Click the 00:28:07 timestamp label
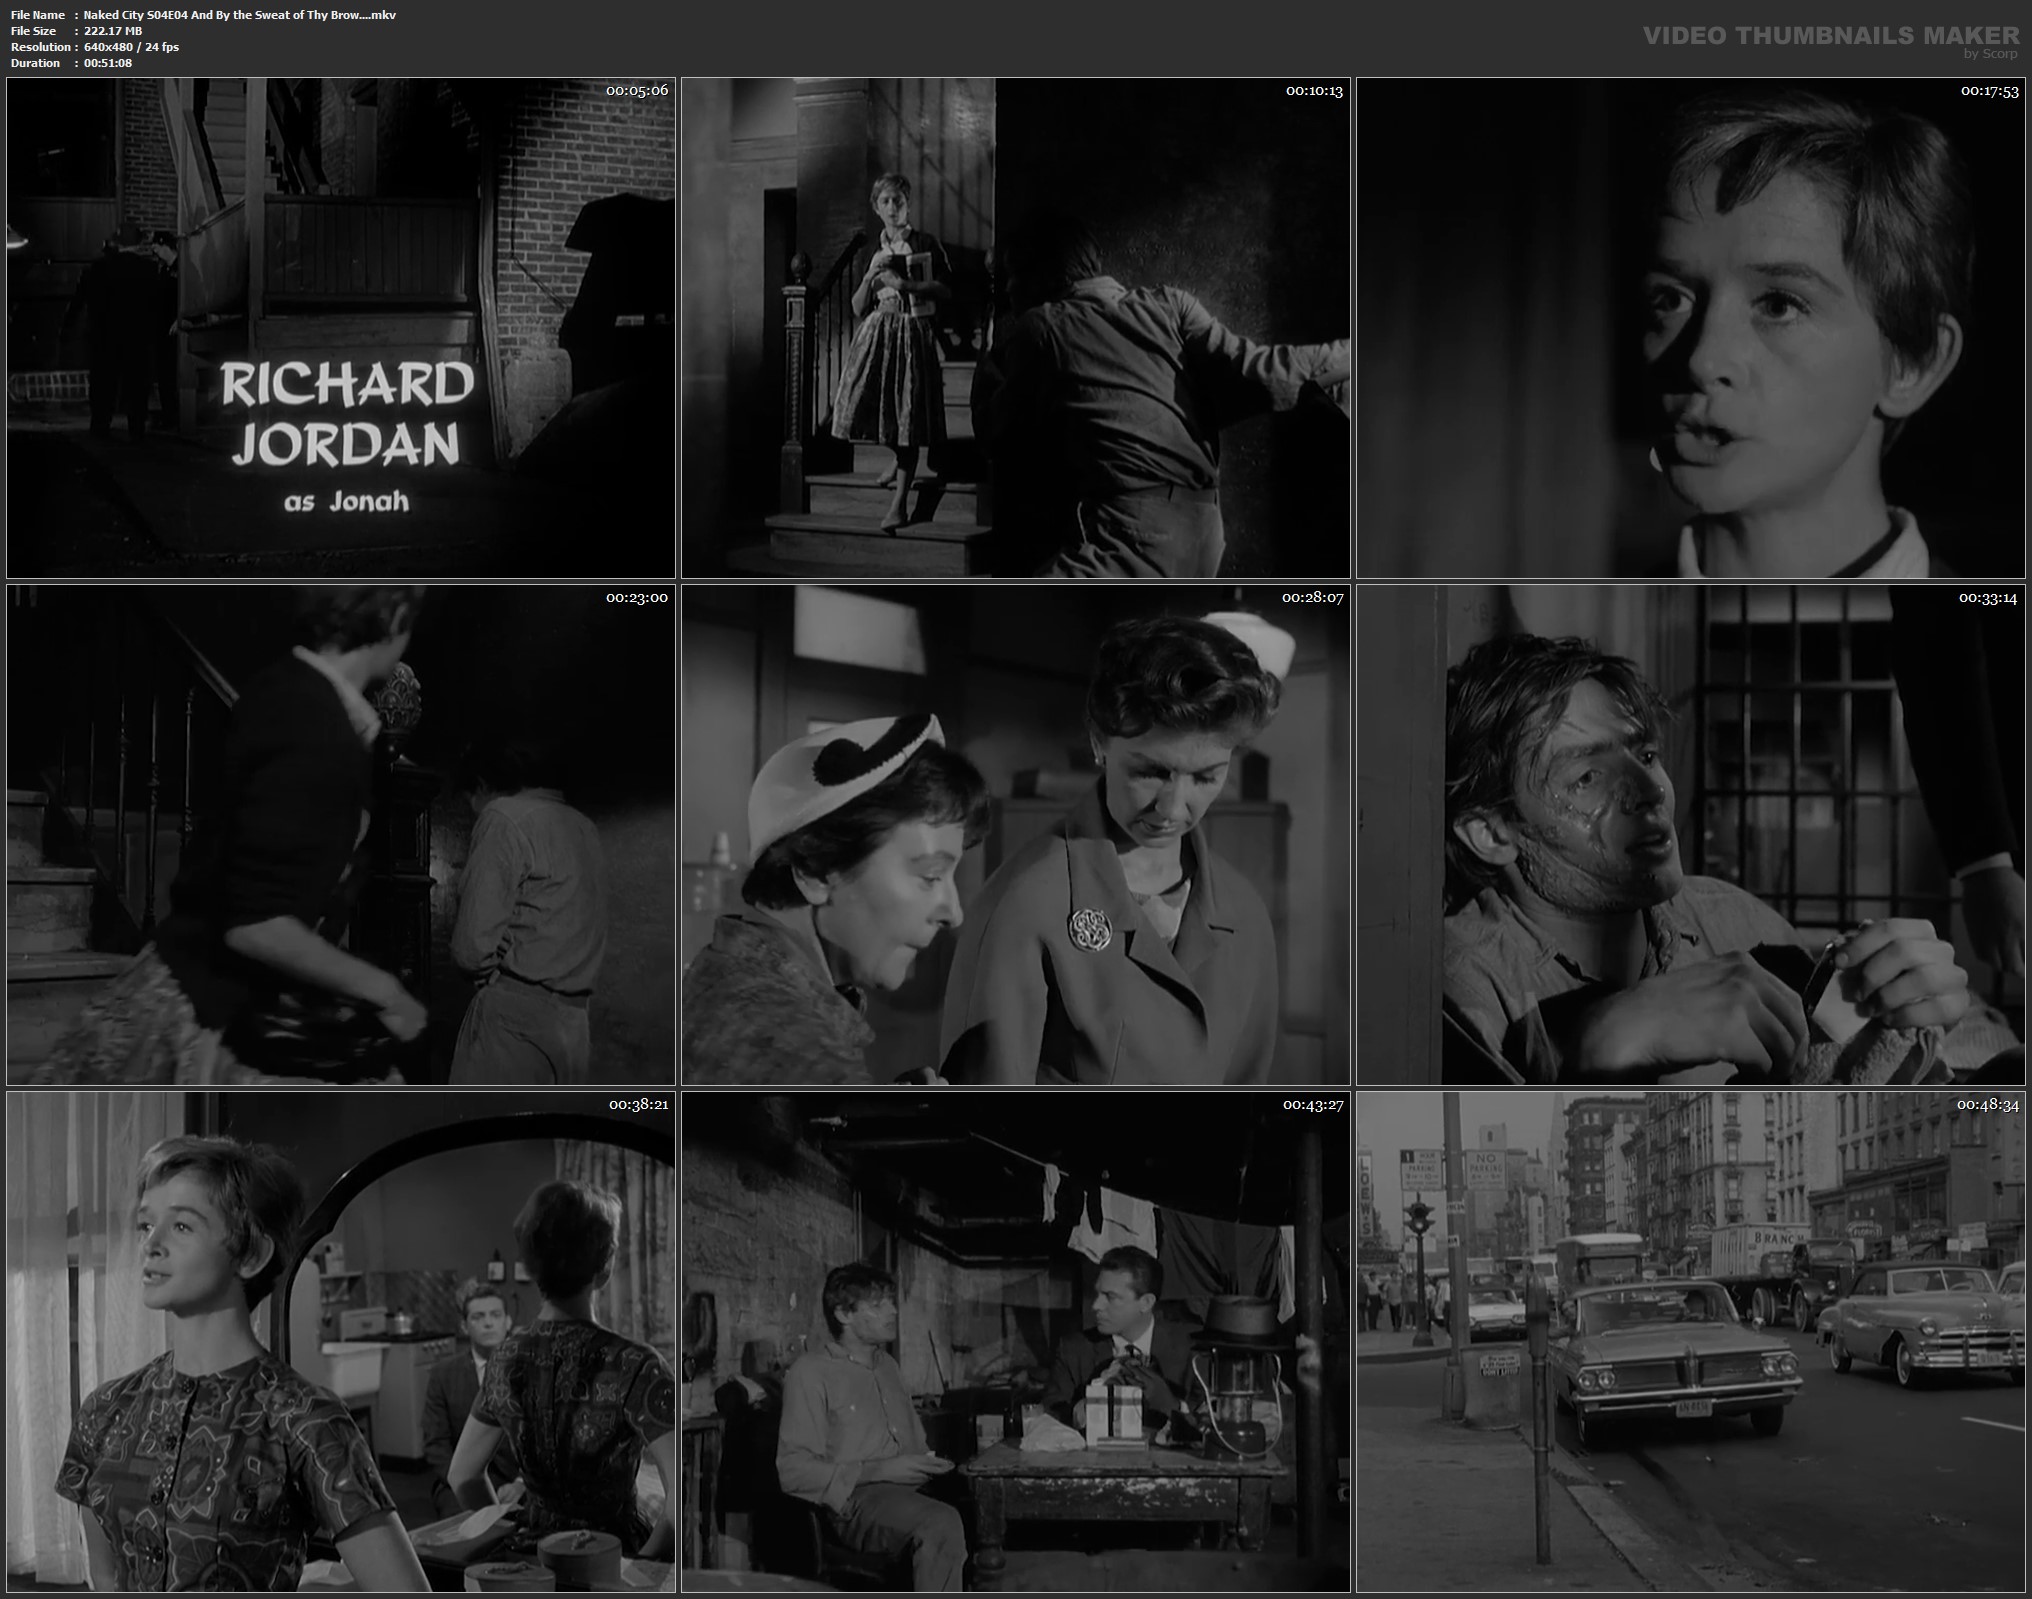 1312,597
